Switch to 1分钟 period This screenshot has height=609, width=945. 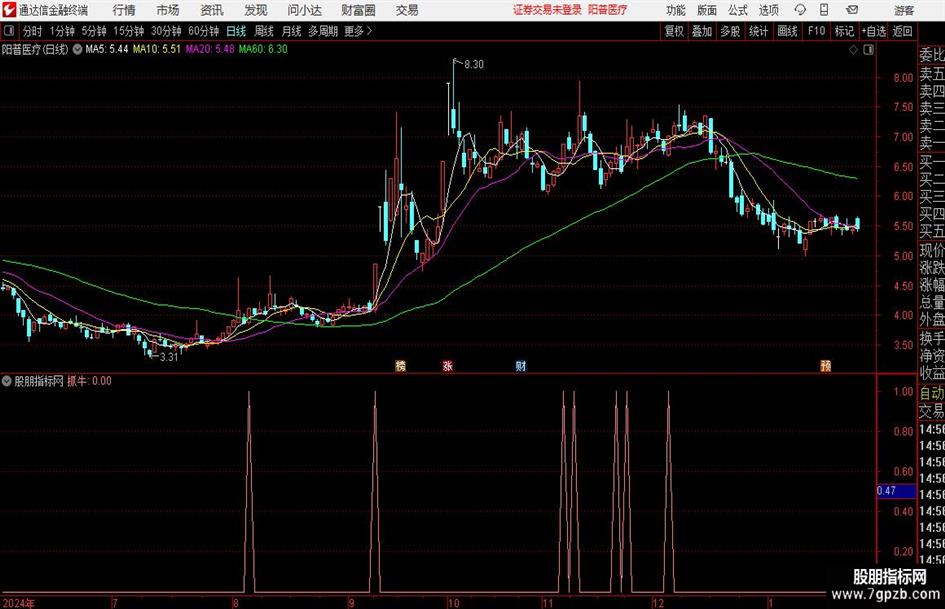(x=62, y=31)
